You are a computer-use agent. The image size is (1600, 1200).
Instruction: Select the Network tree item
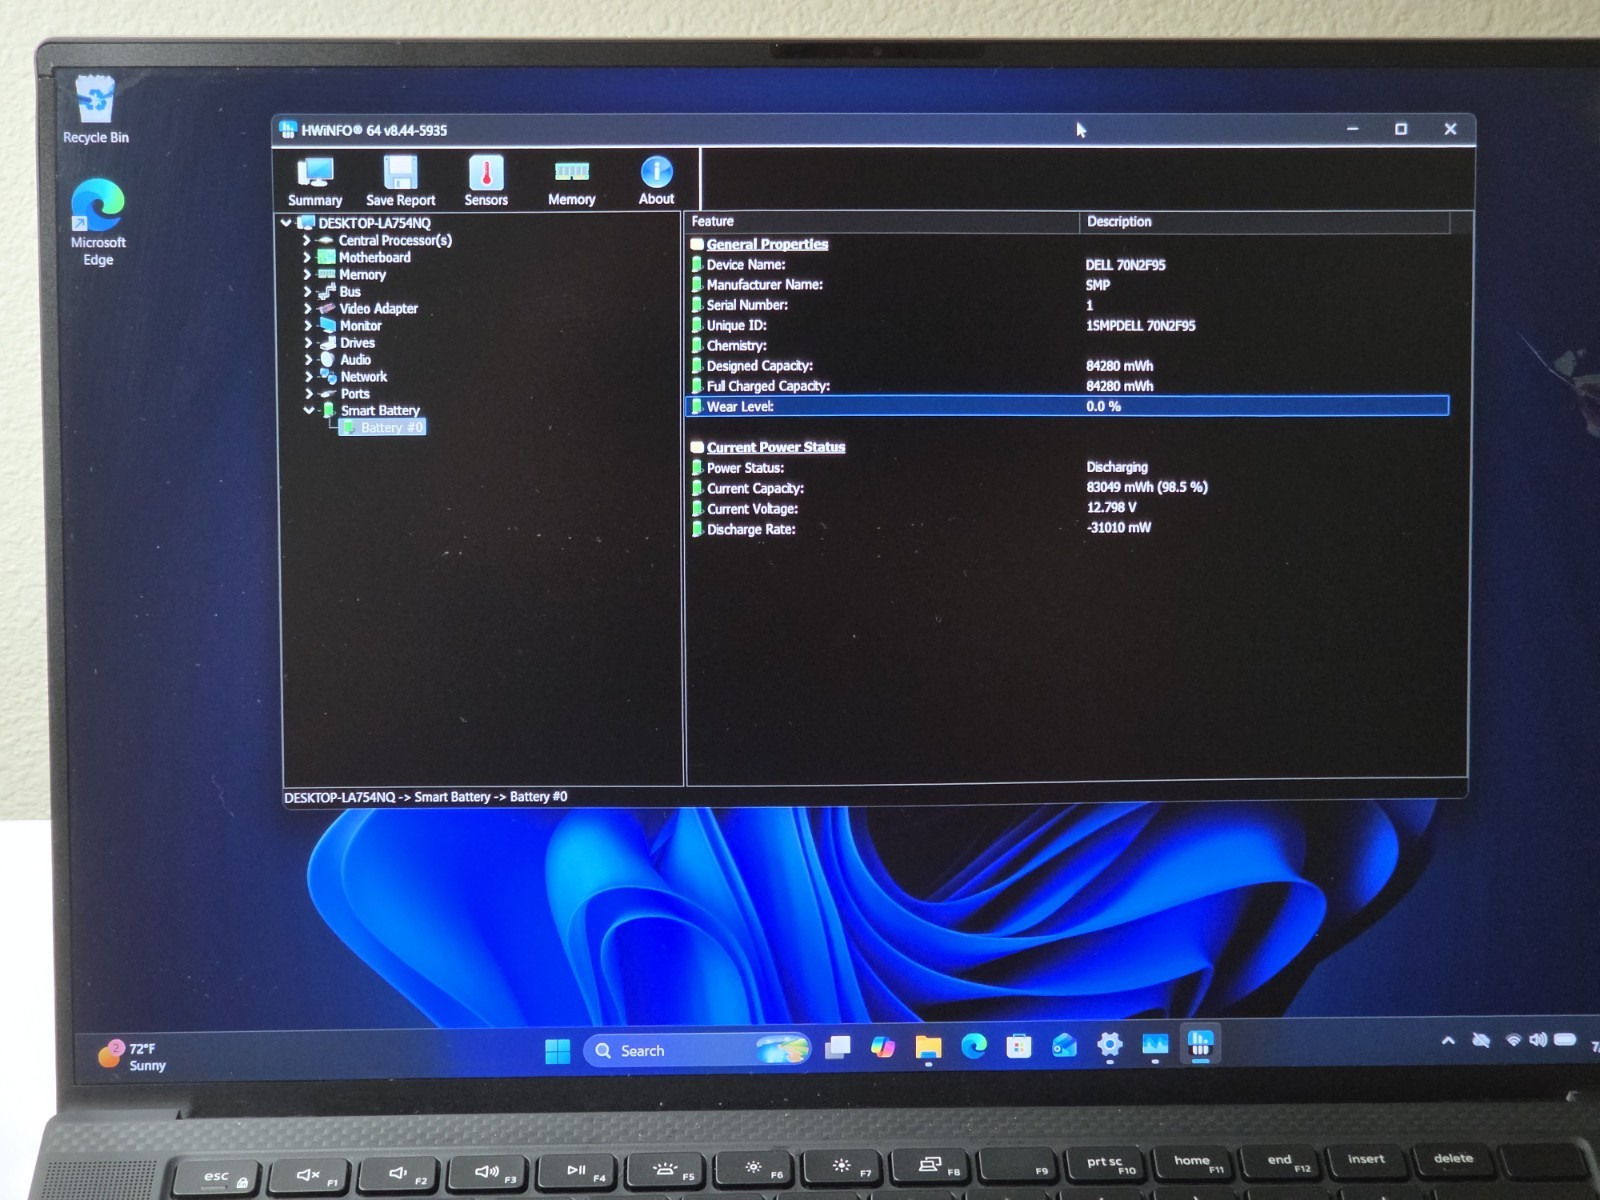363,376
